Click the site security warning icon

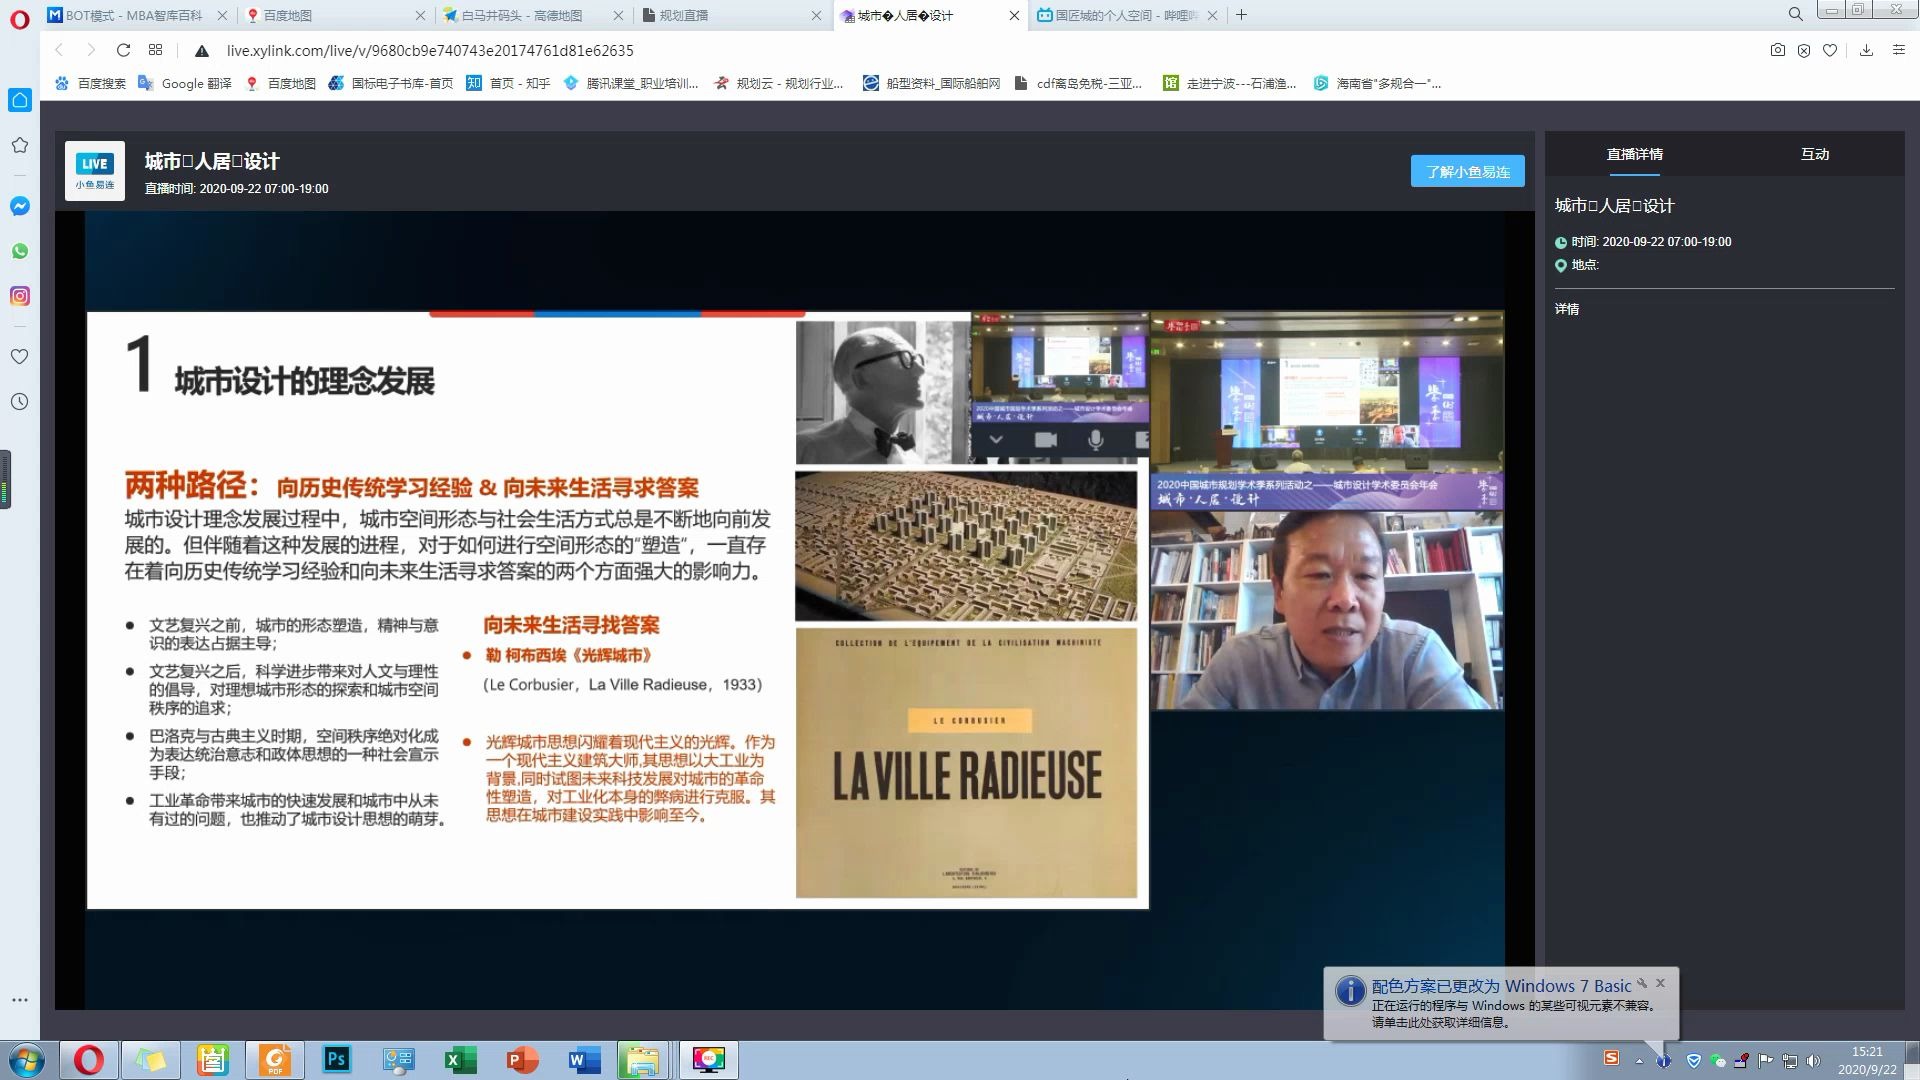point(201,51)
